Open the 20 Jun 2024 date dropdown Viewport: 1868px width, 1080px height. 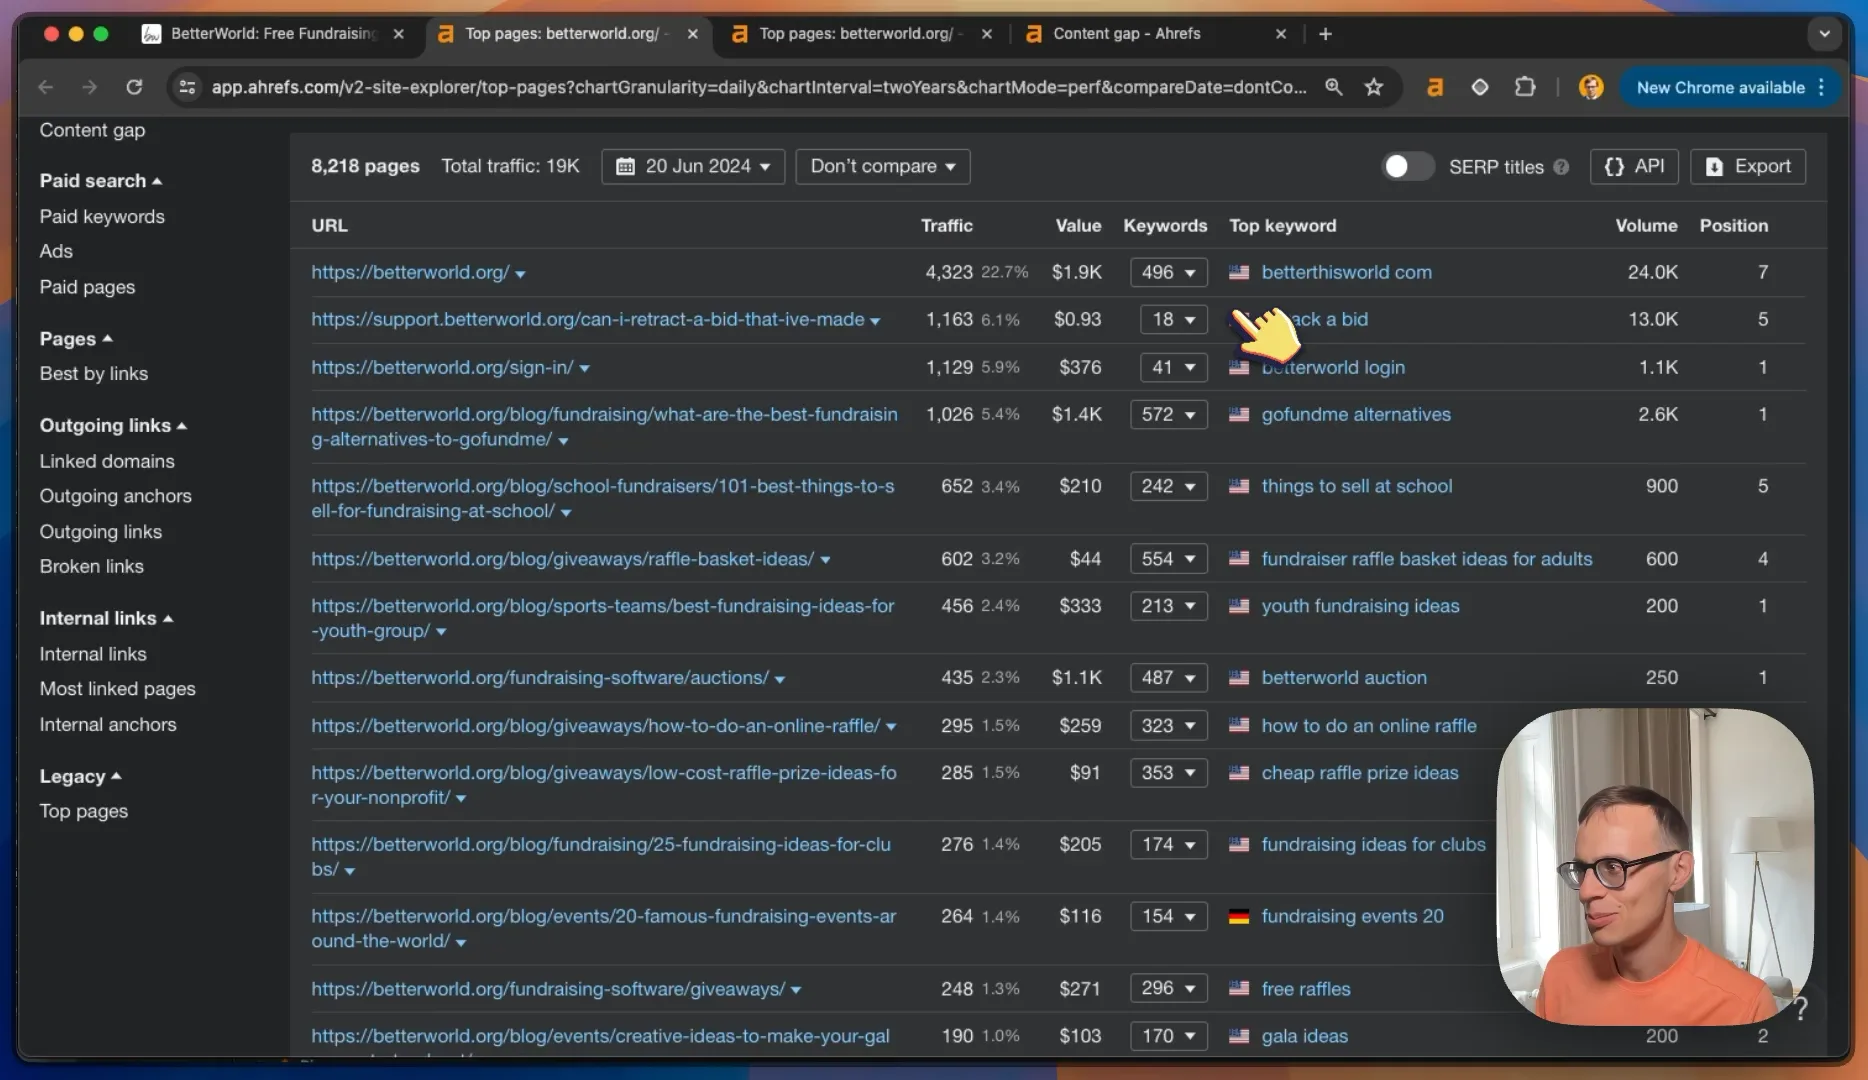pyautogui.click(x=693, y=166)
